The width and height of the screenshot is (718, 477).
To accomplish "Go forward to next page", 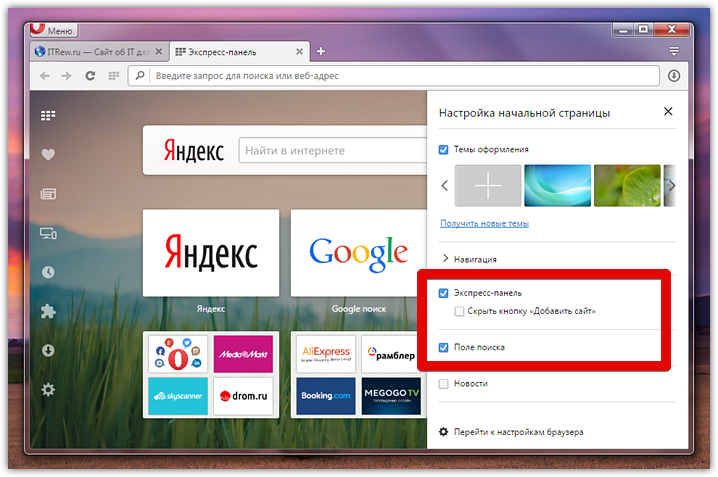I will (x=67, y=76).
